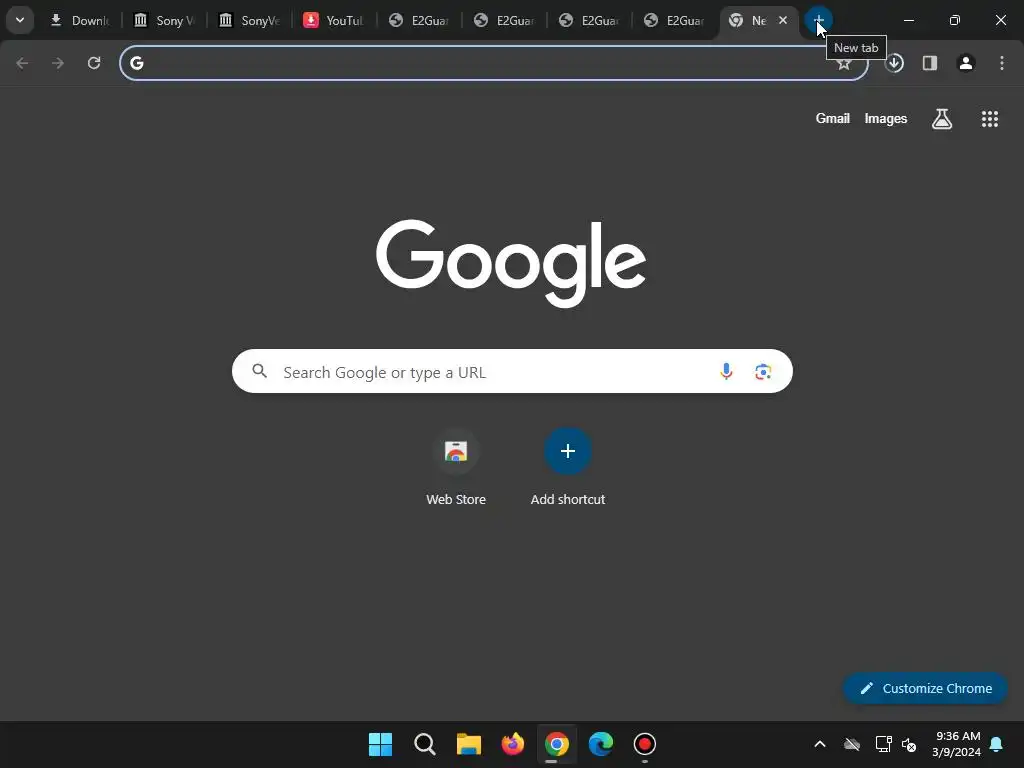1024x768 pixels.
Task: Toggle the Chrome side panel
Action: (930, 63)
